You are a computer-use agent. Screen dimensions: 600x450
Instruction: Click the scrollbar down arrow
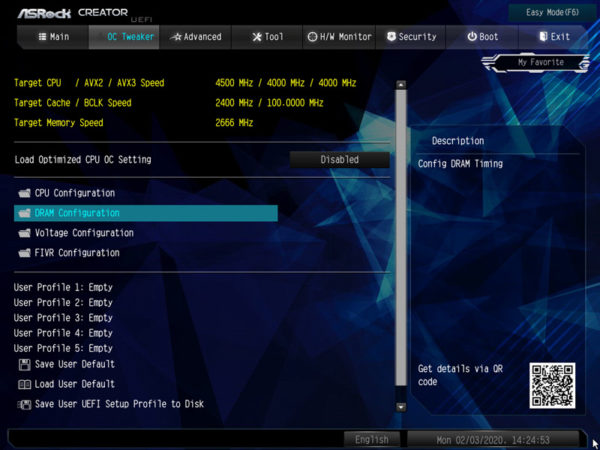(401, 407)
